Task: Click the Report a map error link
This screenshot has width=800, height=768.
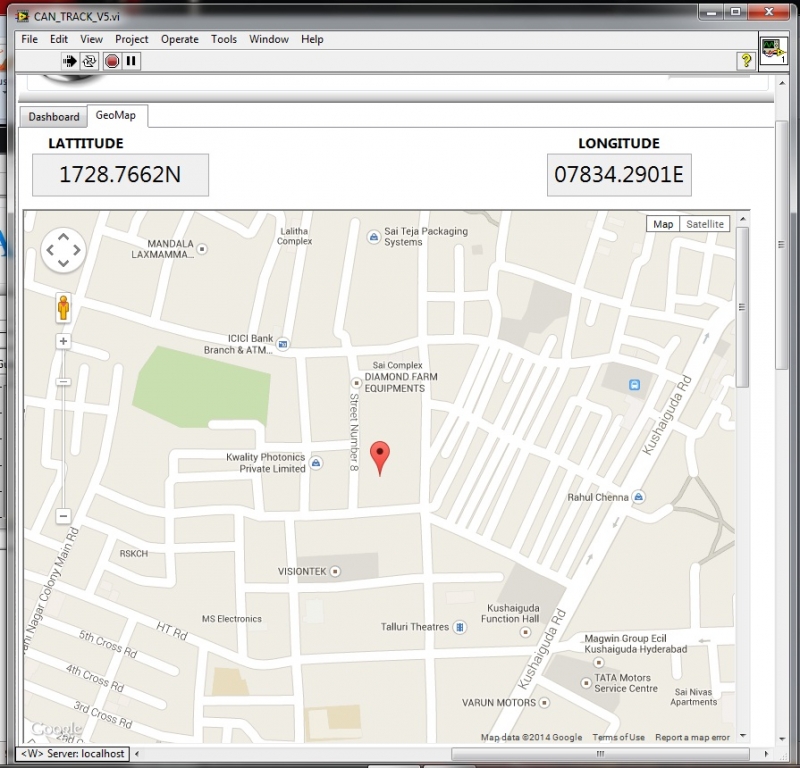Action: [692, 738]
